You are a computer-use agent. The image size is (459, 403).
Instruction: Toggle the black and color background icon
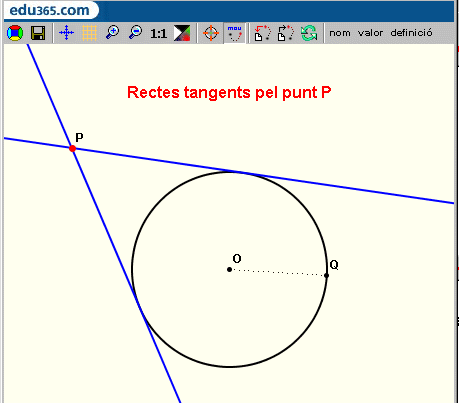182,33
